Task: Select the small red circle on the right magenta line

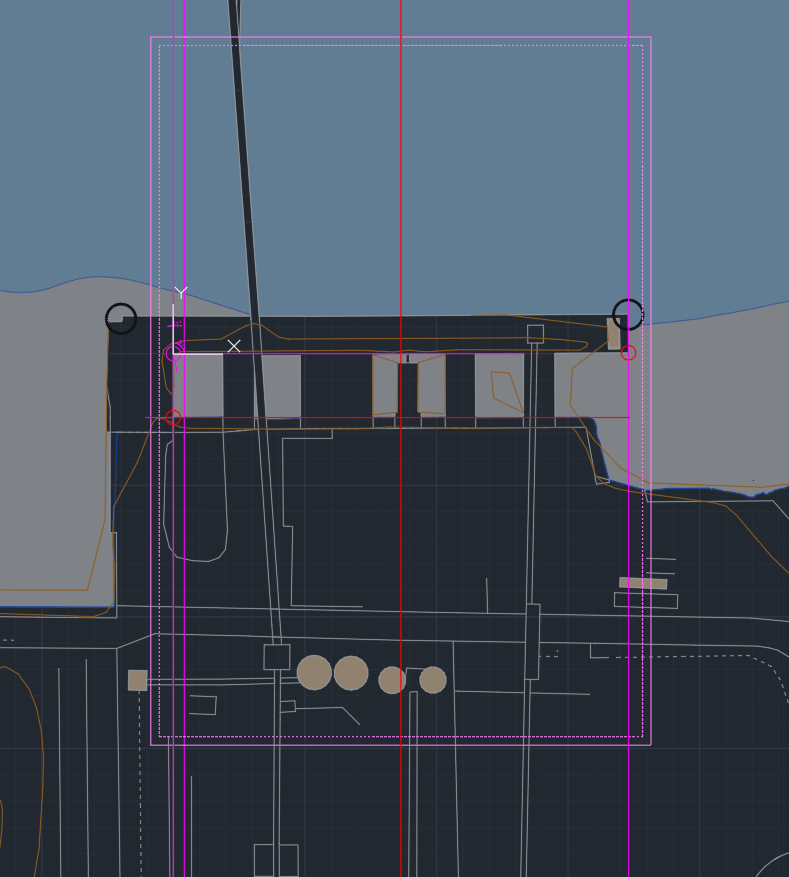Action: (x=628, y=353)
